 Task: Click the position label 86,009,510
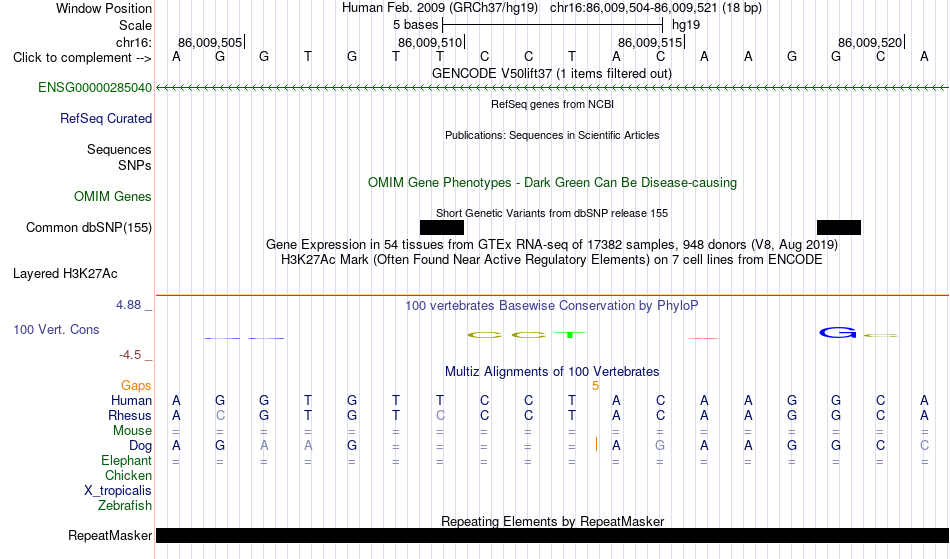(x=430, y=42)
